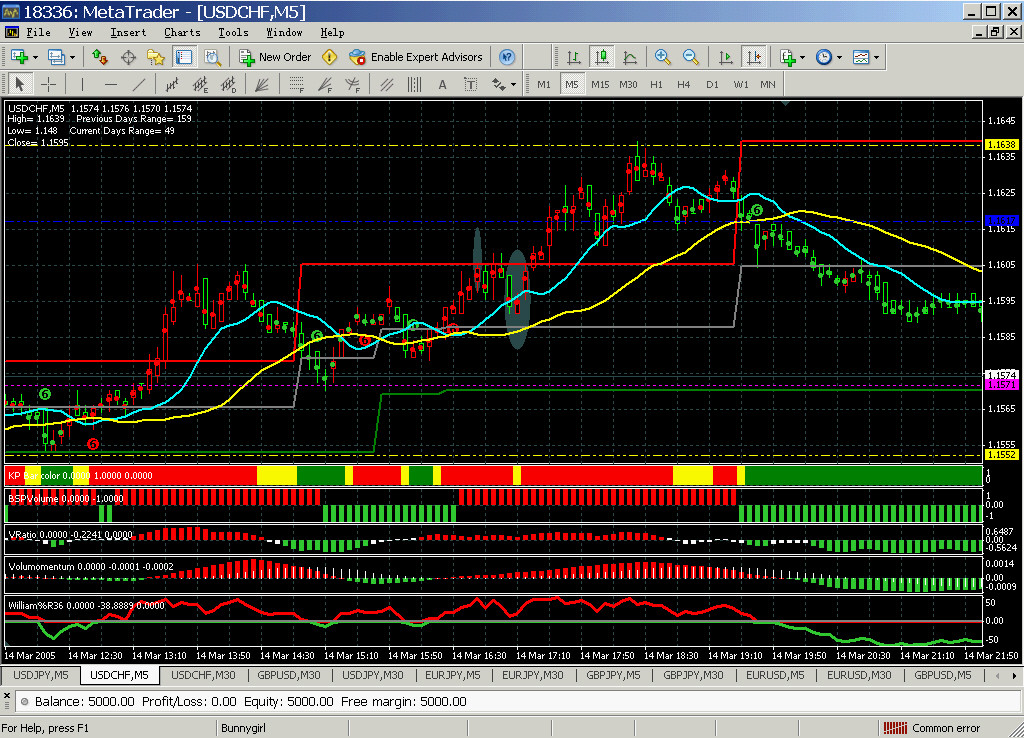Toggle chart shift from right border
Image resolution: width=1024 pixels, height=738 pixels.
tap(754, 57)
